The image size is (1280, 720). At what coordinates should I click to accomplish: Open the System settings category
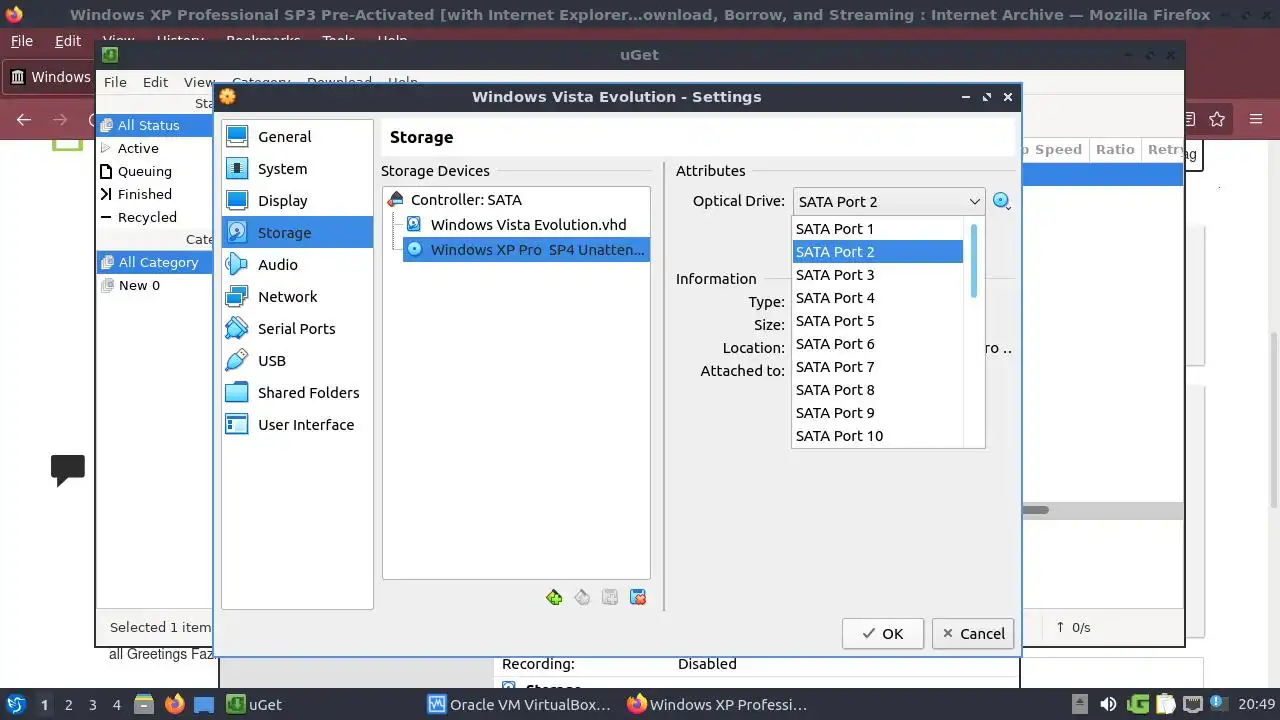click(297, 169)
